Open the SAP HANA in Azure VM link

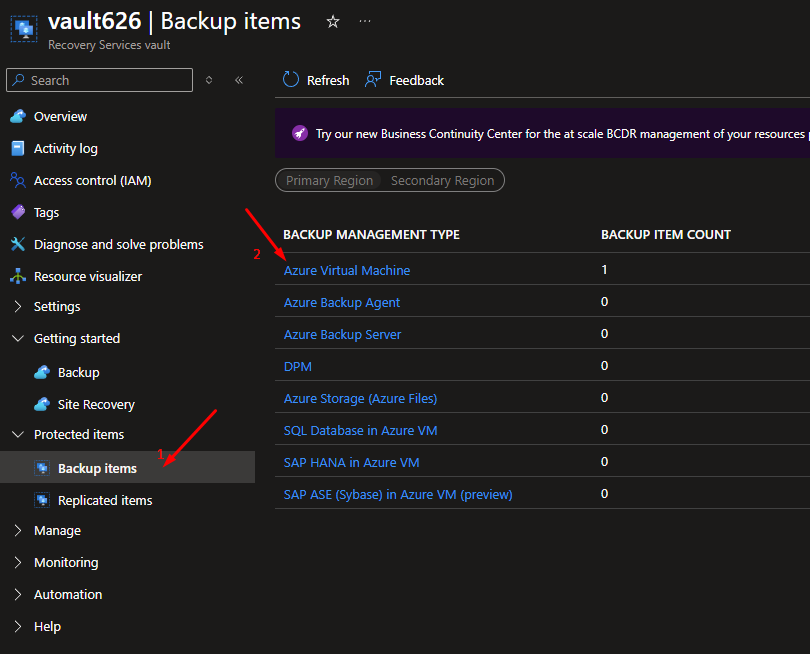351,462
